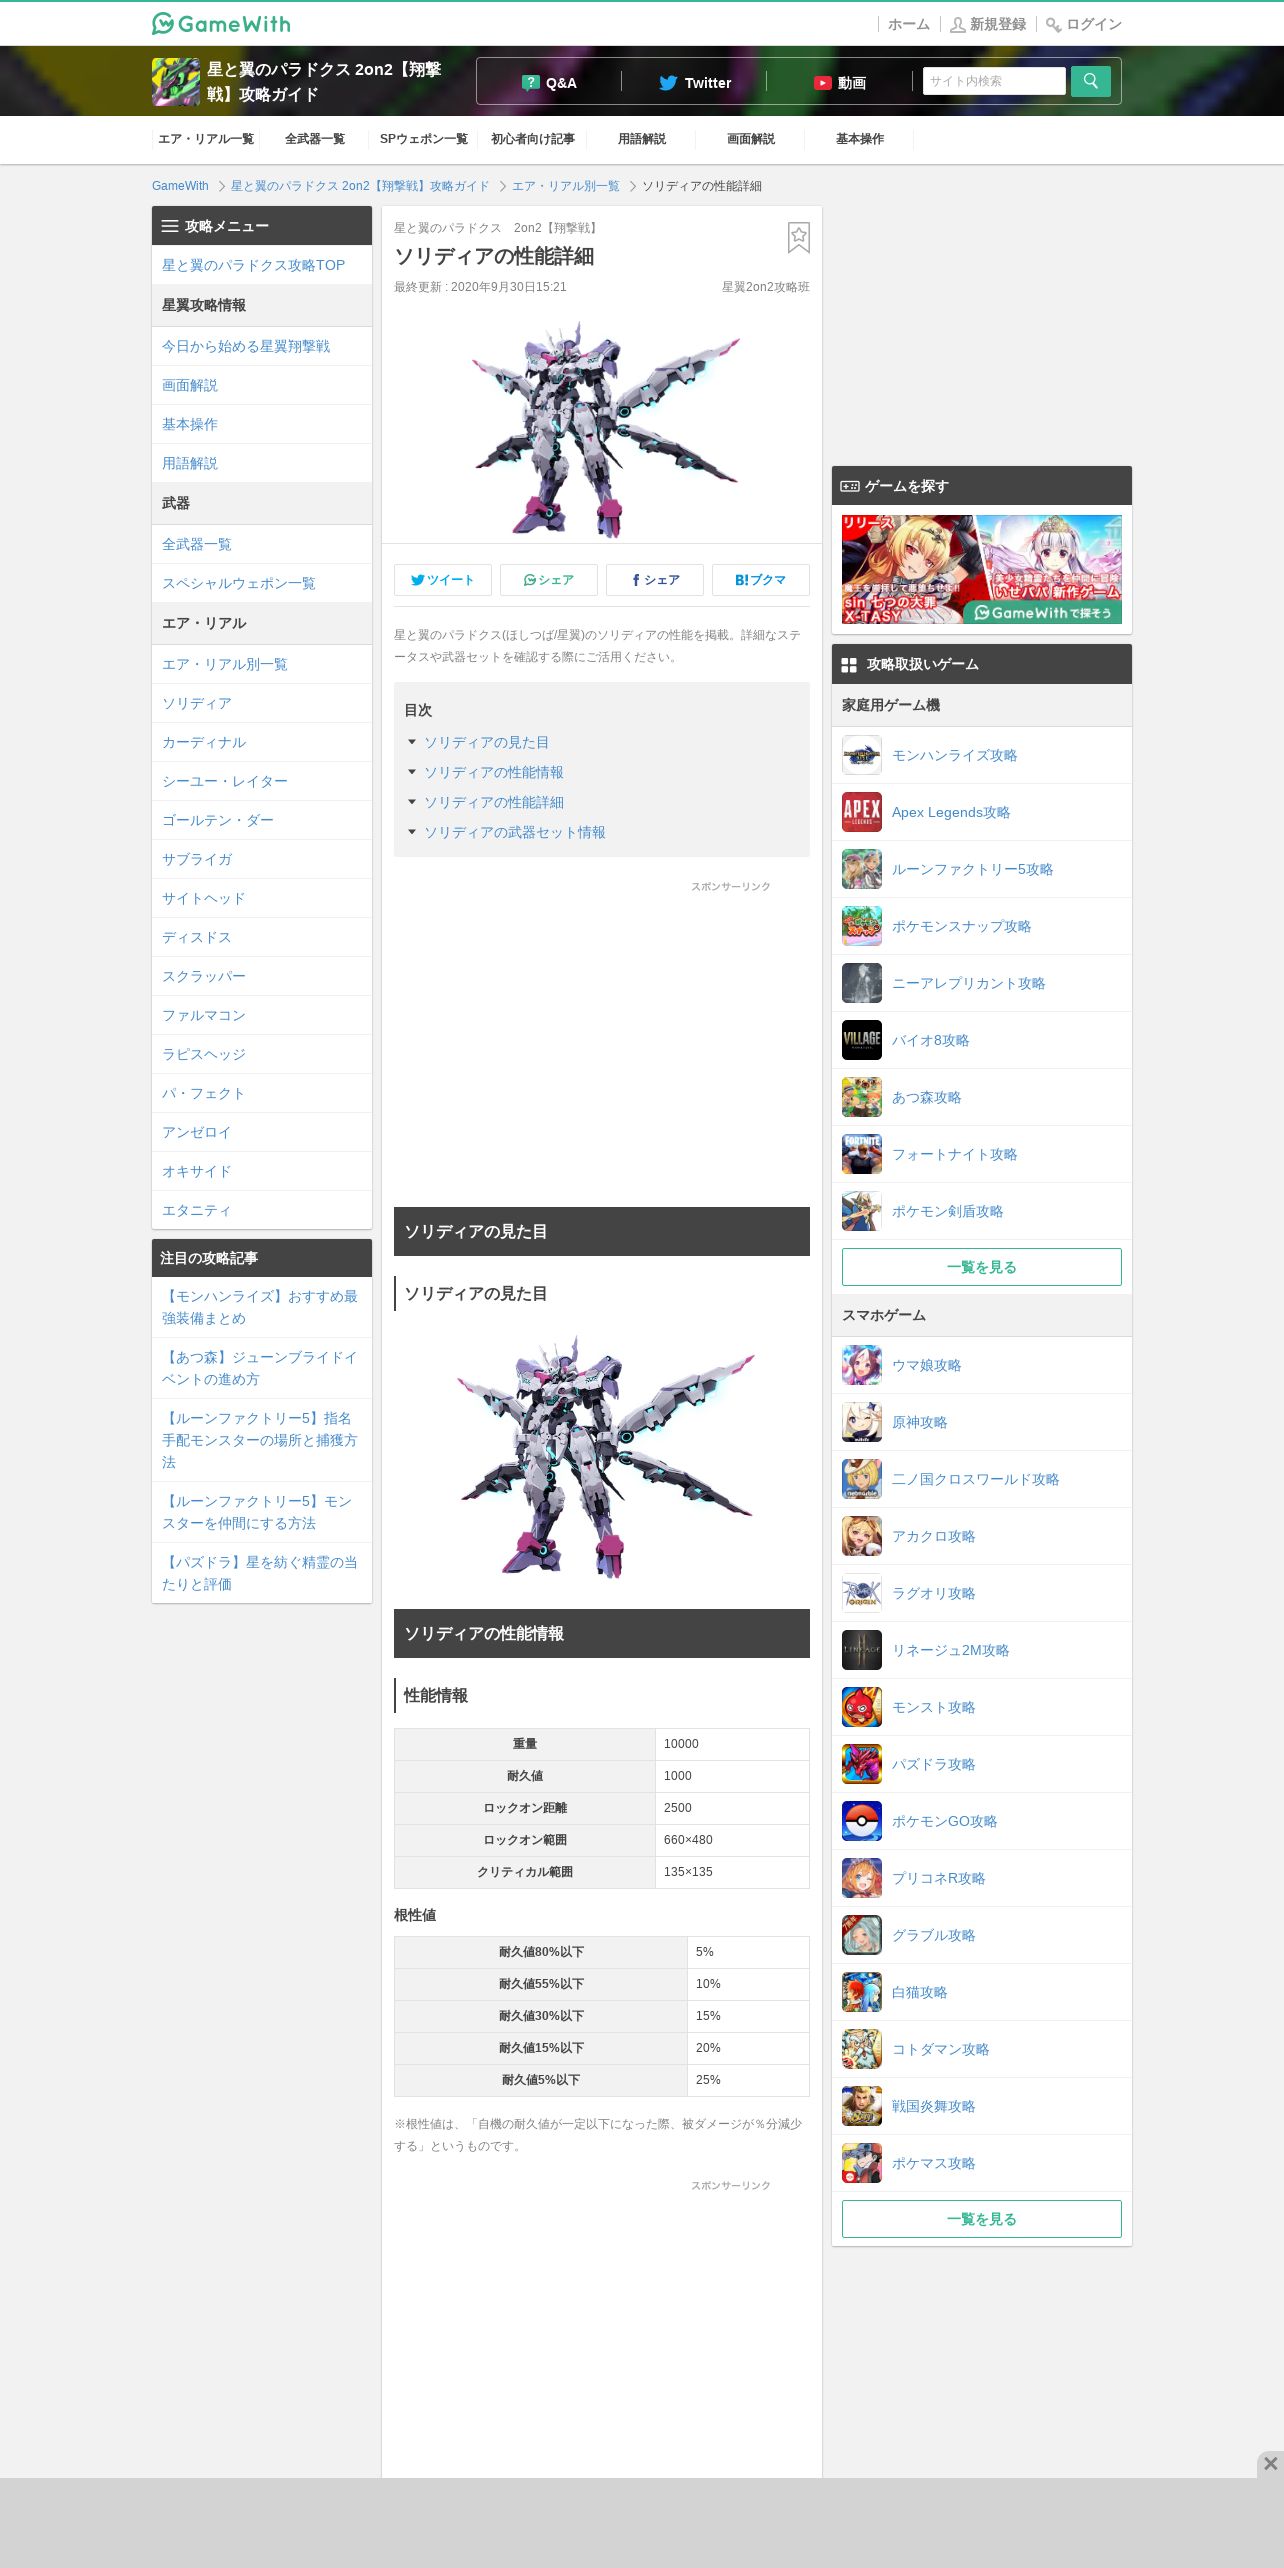Click 原神攻略 icon
Viewport: 1284px width, 2568px height.
point(861,1422)
